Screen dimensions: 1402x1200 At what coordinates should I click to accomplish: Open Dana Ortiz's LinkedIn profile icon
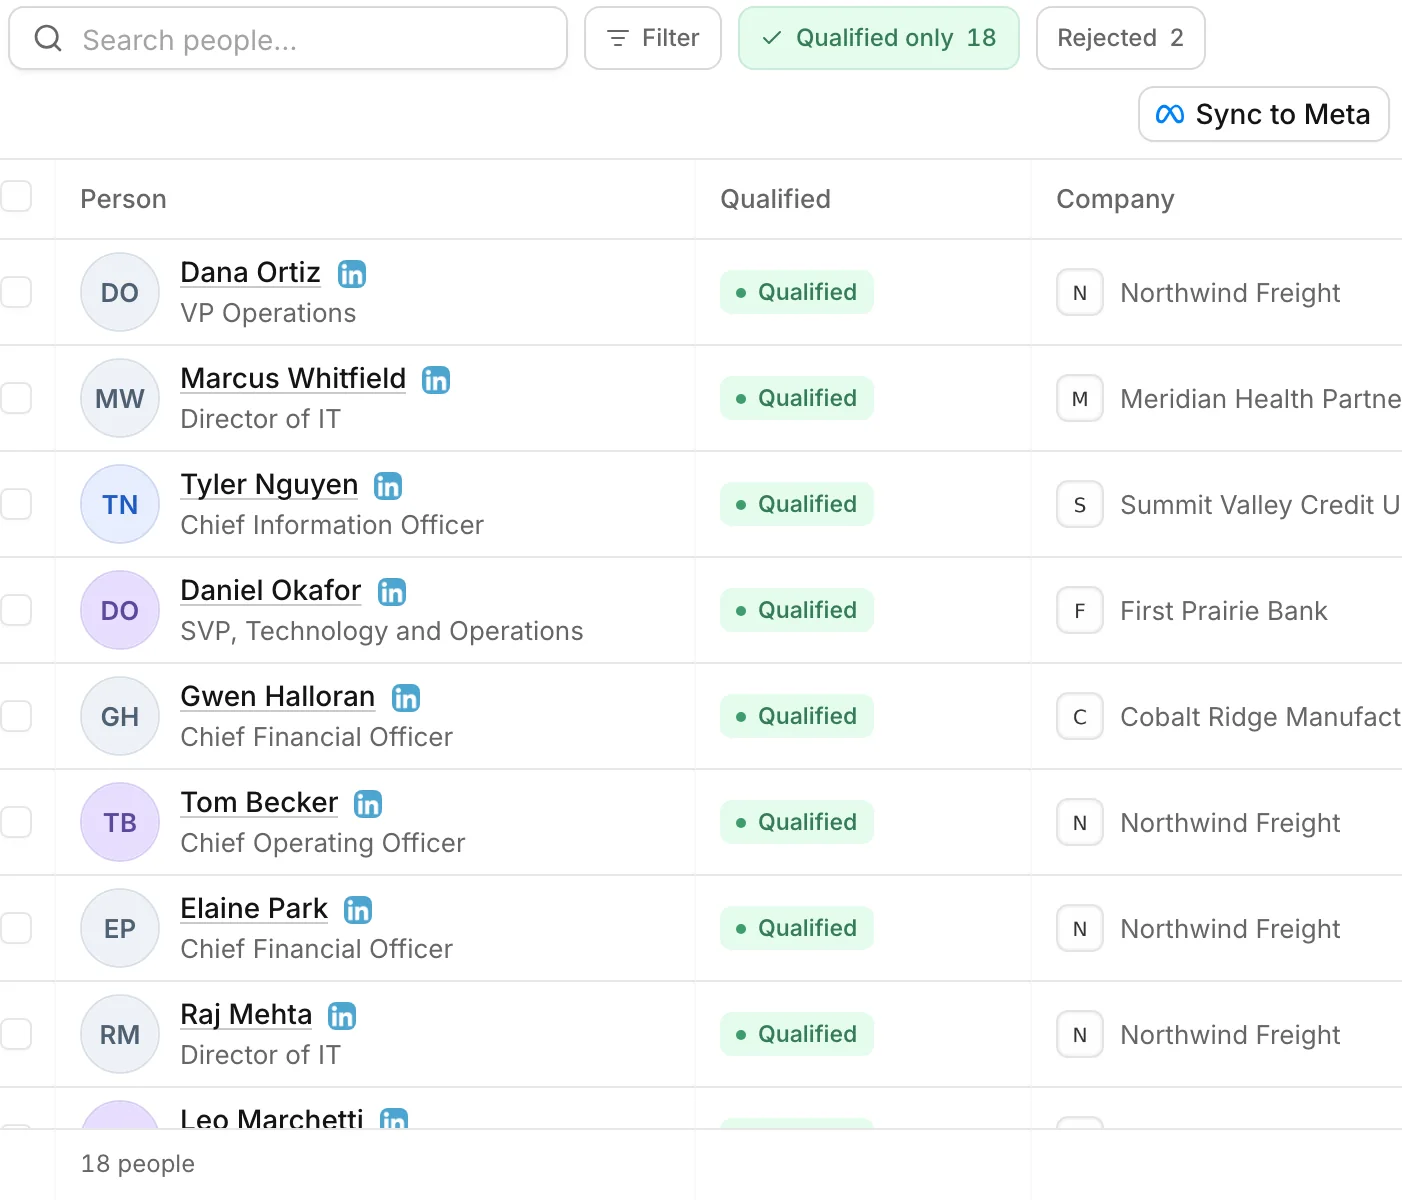352,273
